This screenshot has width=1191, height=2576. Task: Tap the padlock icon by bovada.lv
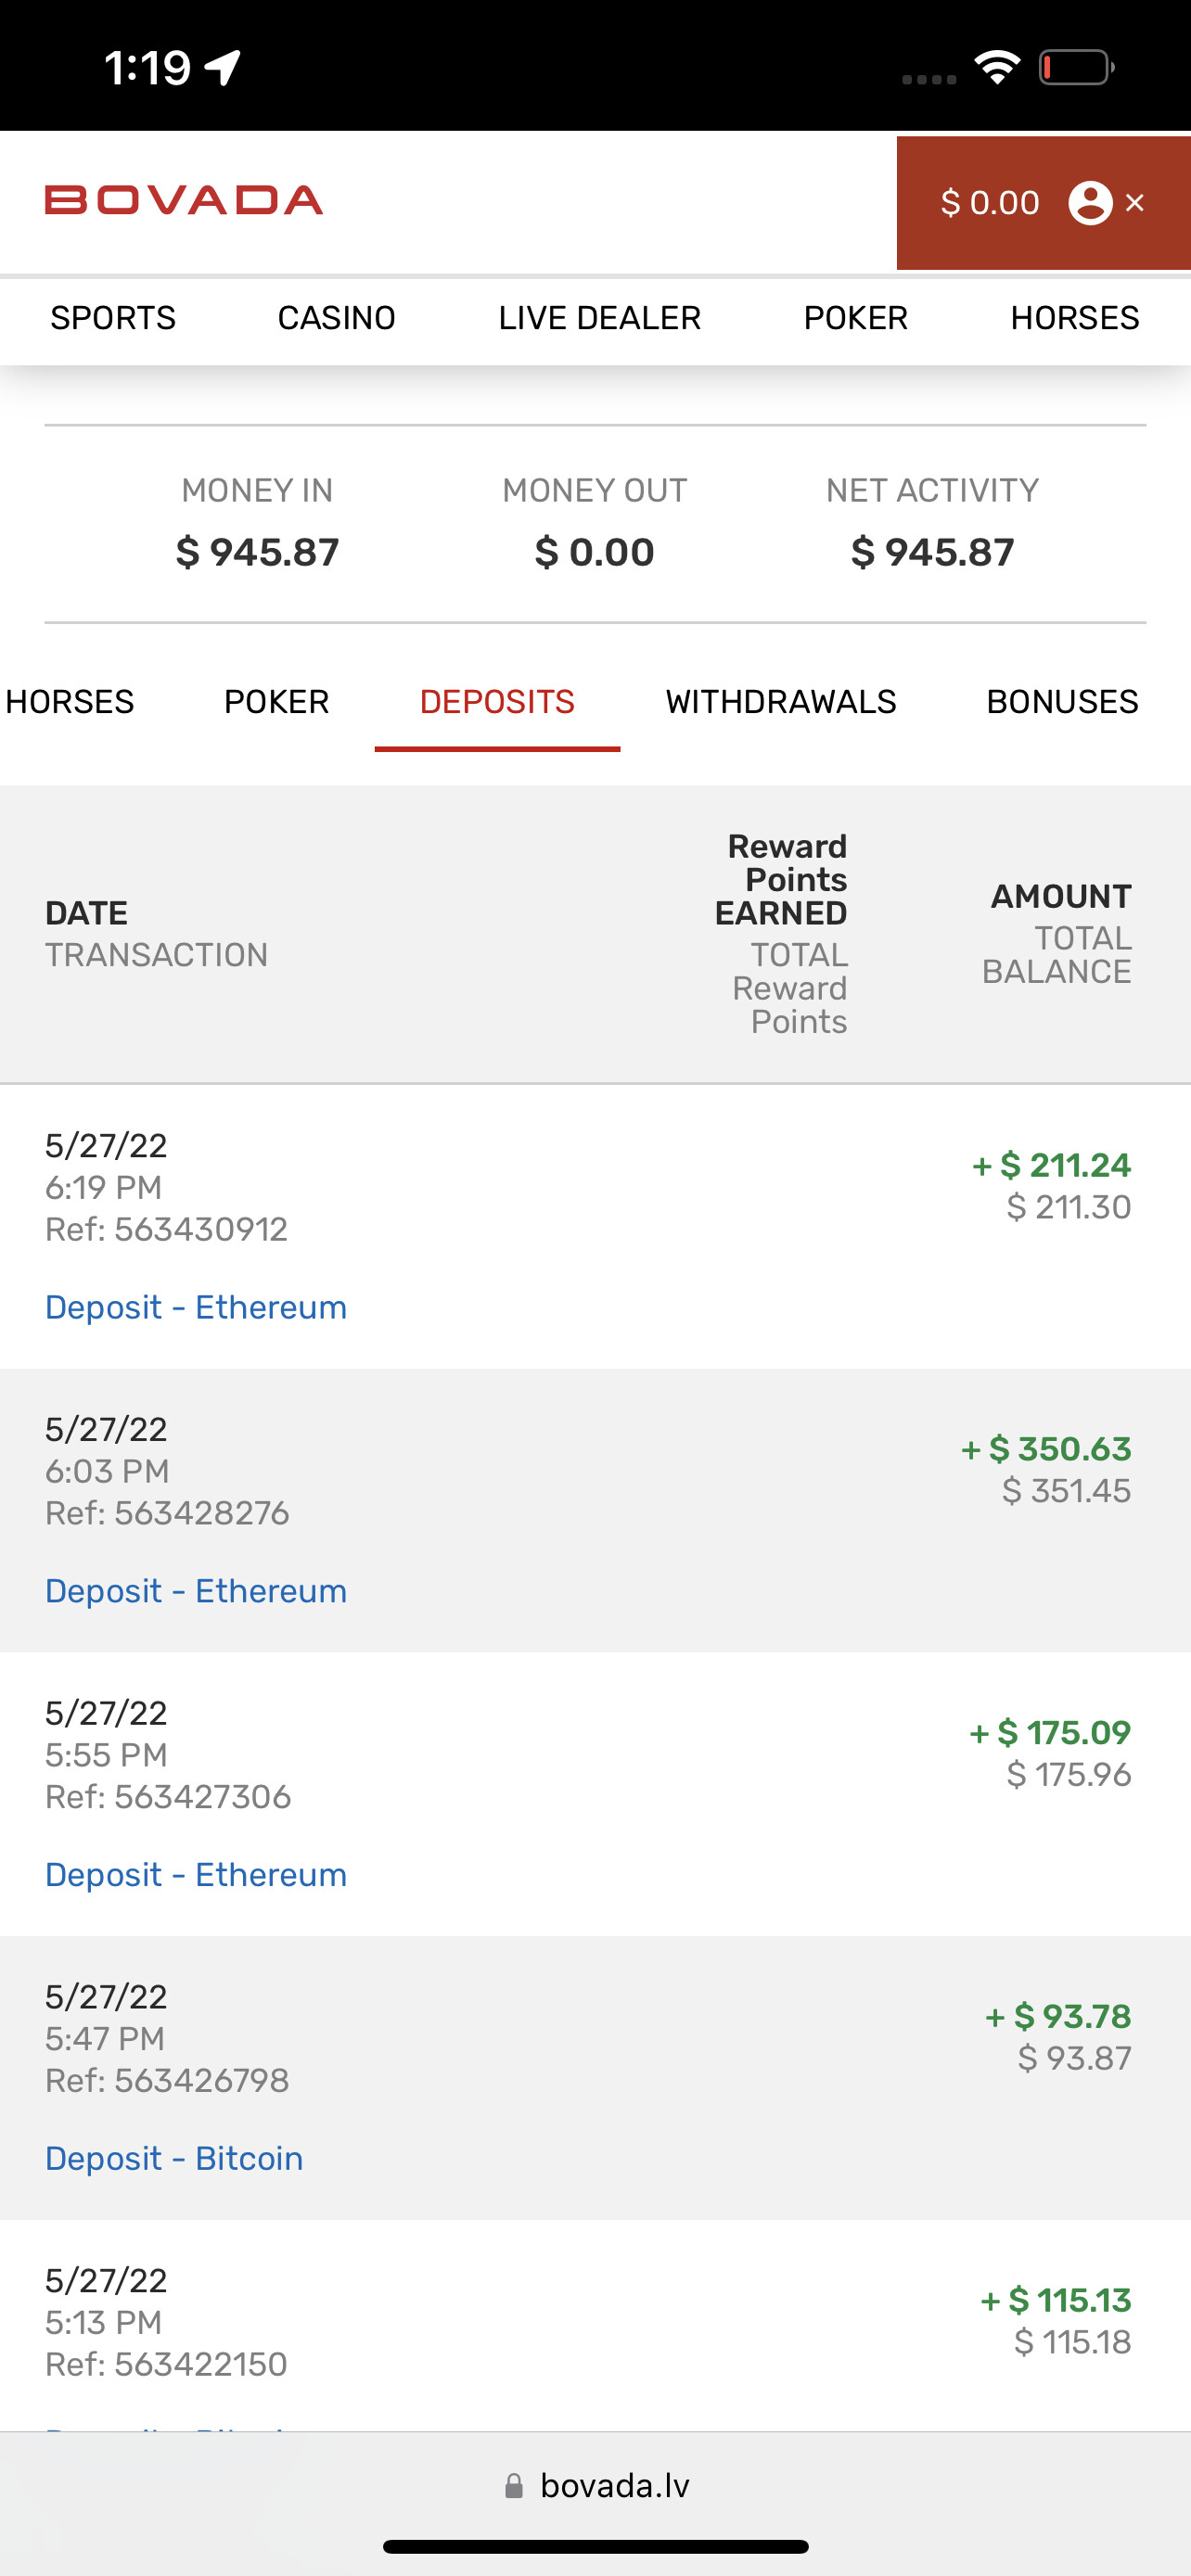coord(514,2486)
